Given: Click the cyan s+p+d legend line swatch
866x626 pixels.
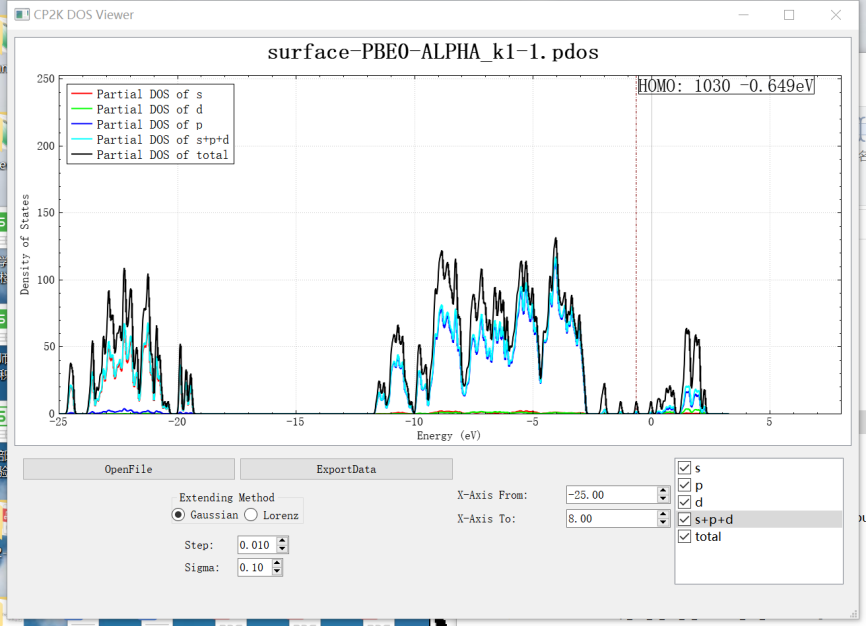Looking at the screenshot, I should (82, 139).
